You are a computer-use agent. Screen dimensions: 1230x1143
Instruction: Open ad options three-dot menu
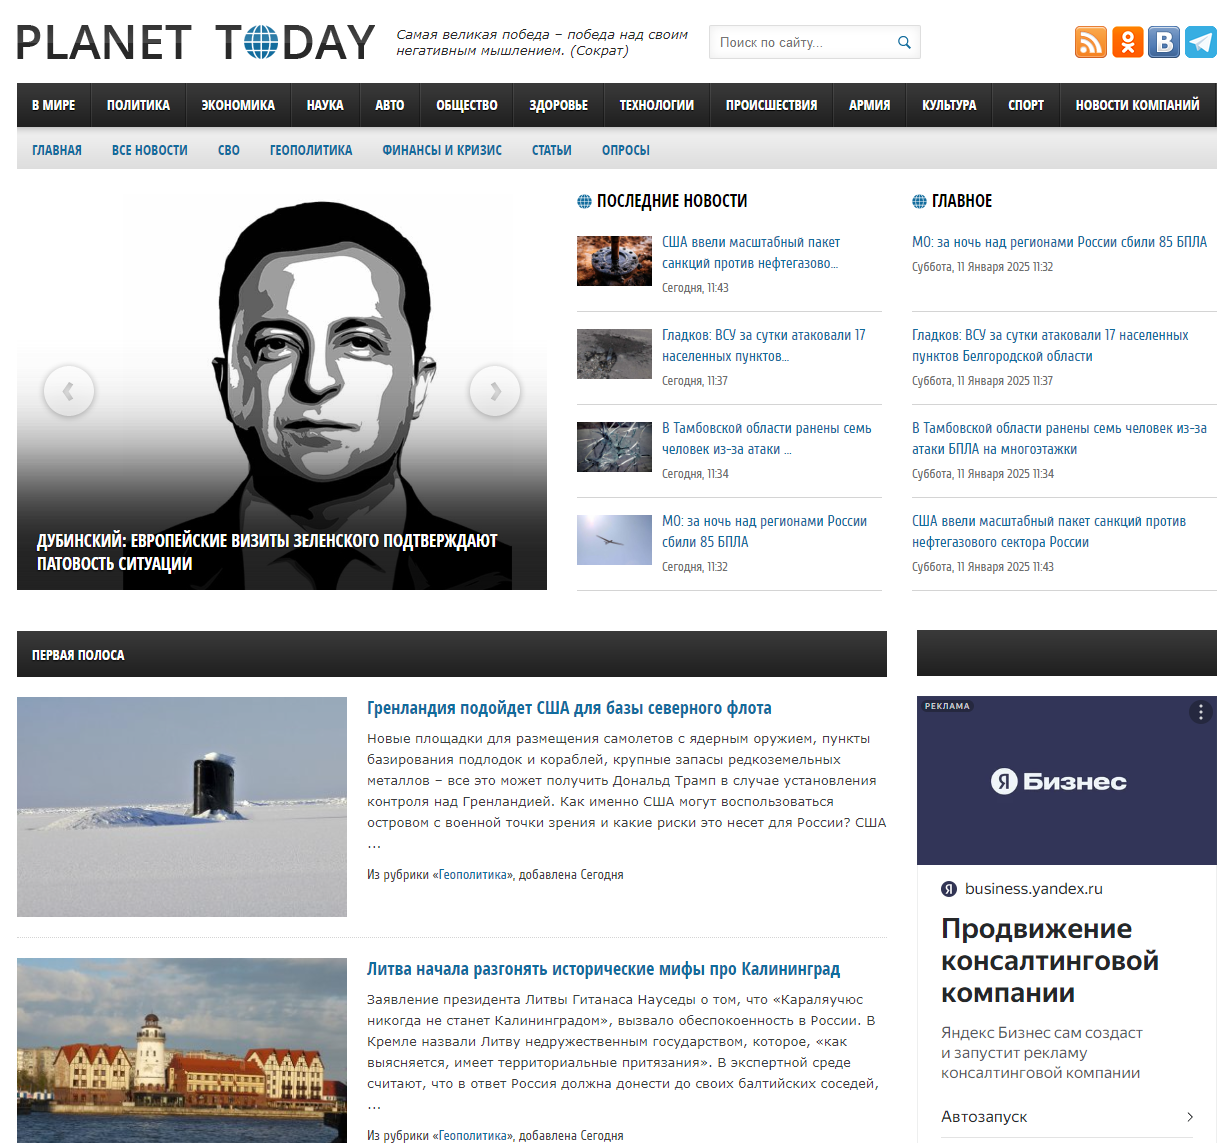(1201, 712)
